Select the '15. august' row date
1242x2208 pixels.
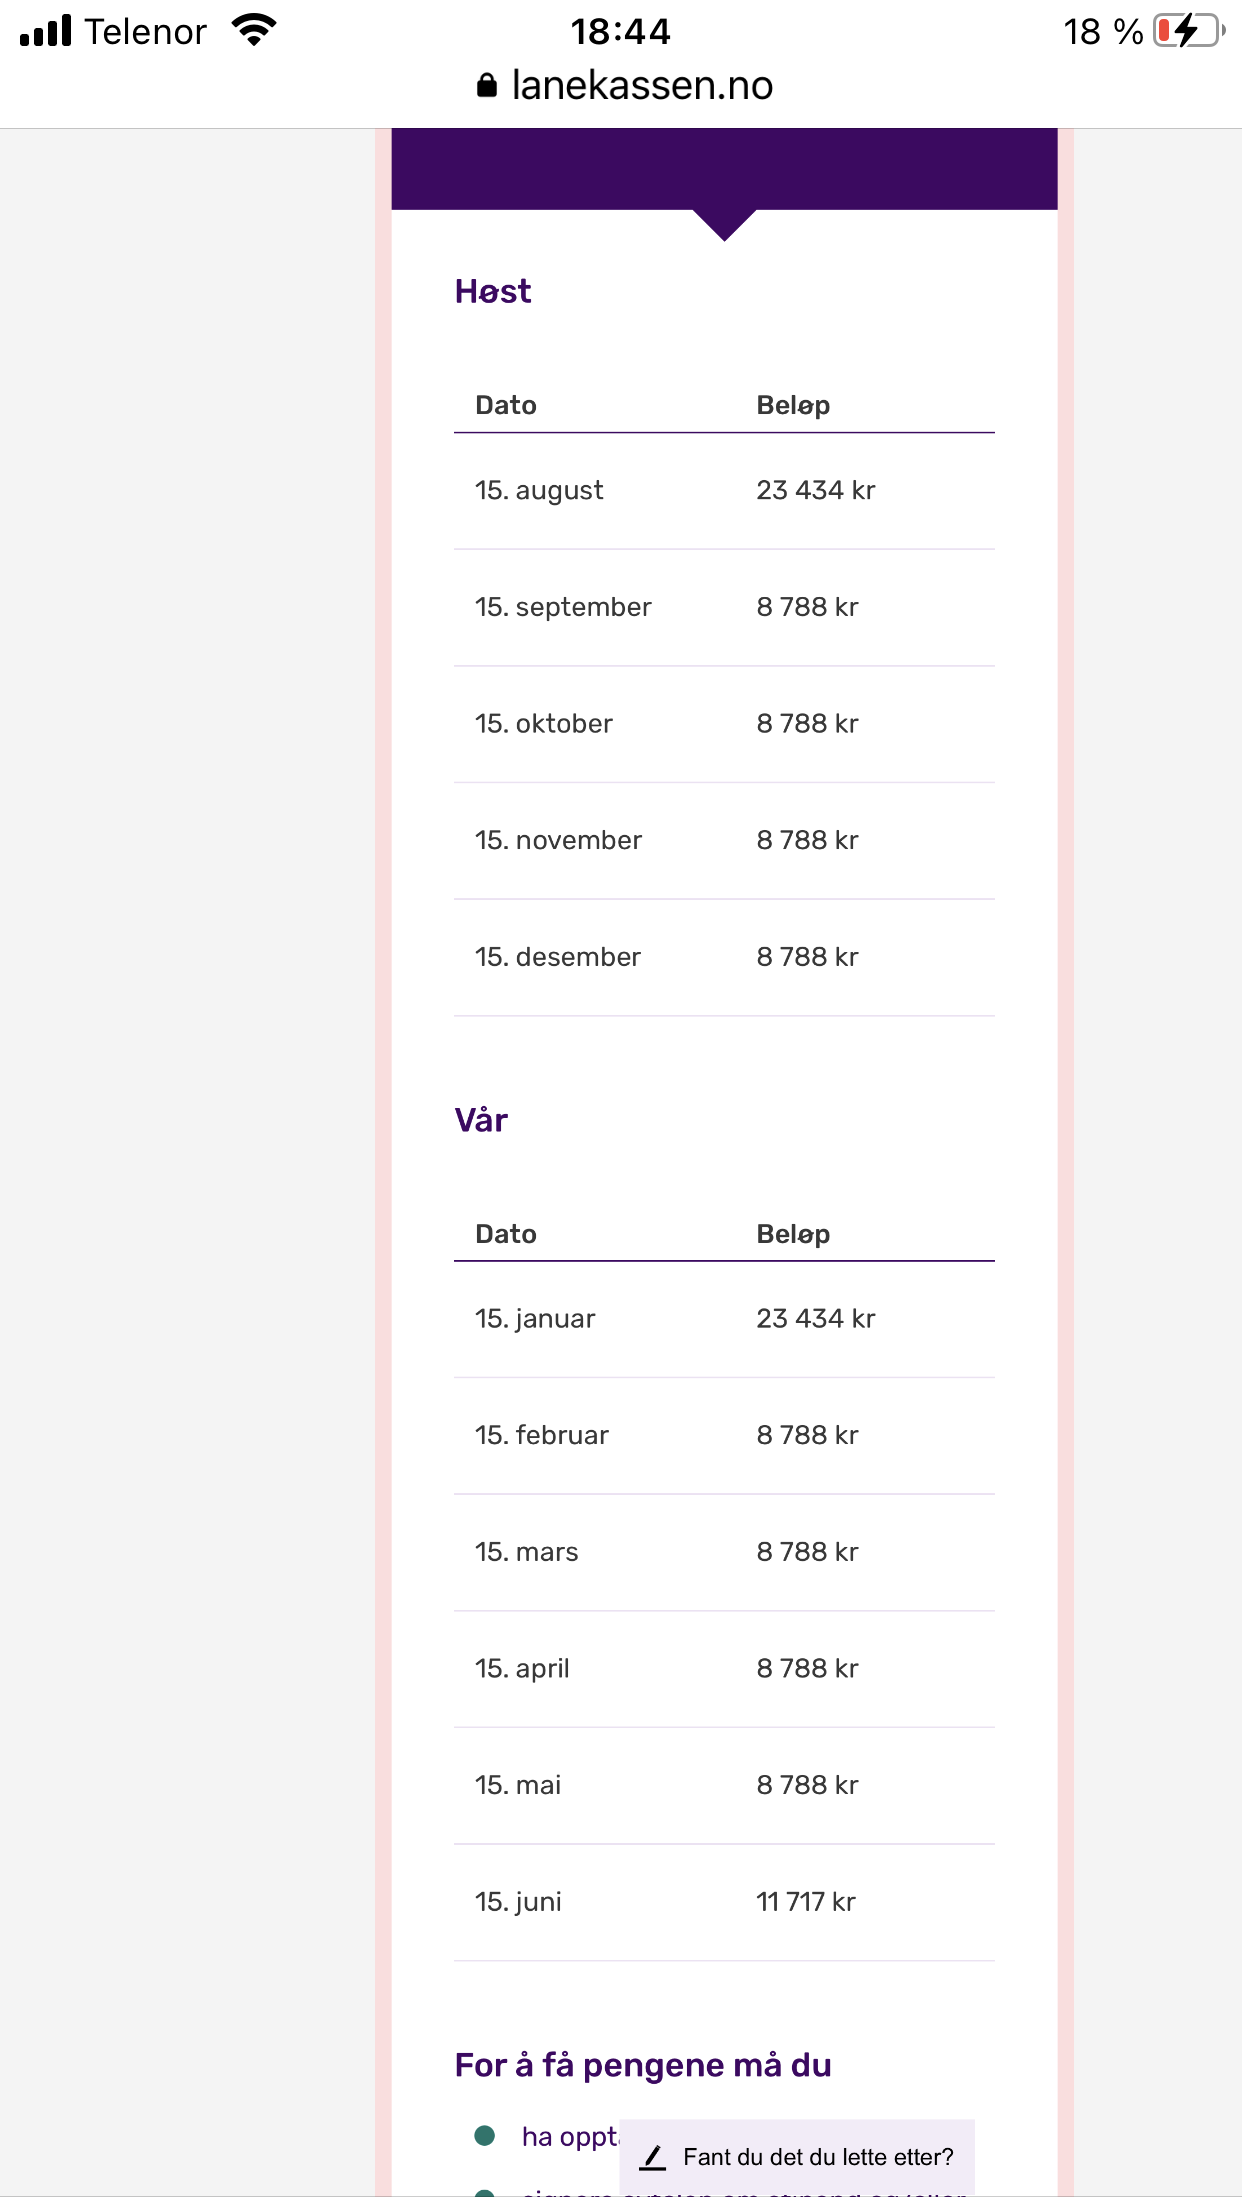coord(539,490)
